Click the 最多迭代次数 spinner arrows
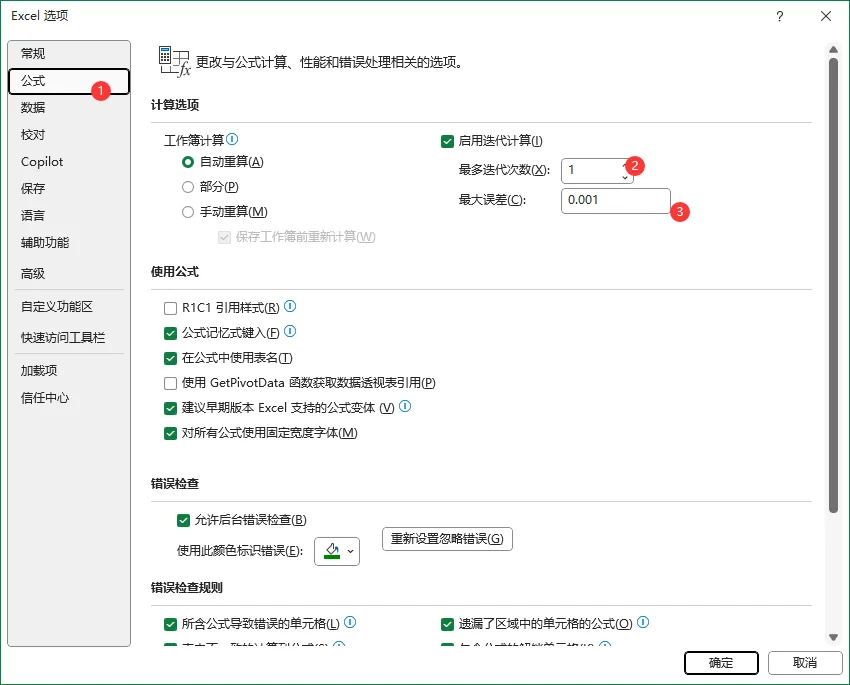 (x=625, y=171)
